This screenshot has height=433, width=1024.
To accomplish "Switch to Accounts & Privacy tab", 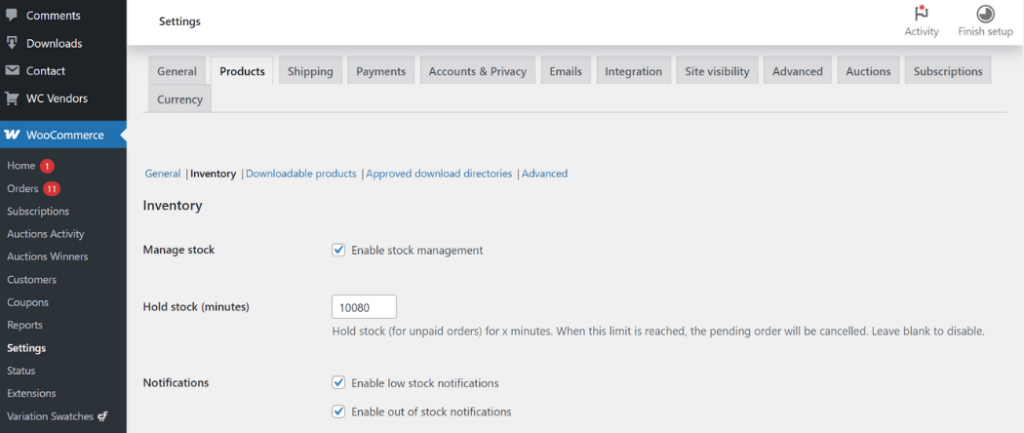I will 477,71.
